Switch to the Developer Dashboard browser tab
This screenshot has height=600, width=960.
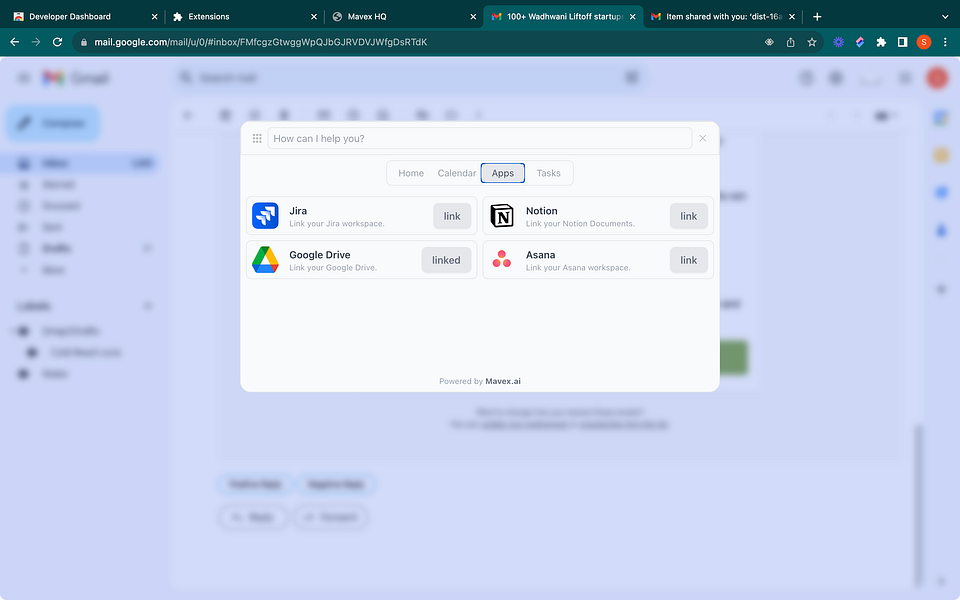[84, 17]
